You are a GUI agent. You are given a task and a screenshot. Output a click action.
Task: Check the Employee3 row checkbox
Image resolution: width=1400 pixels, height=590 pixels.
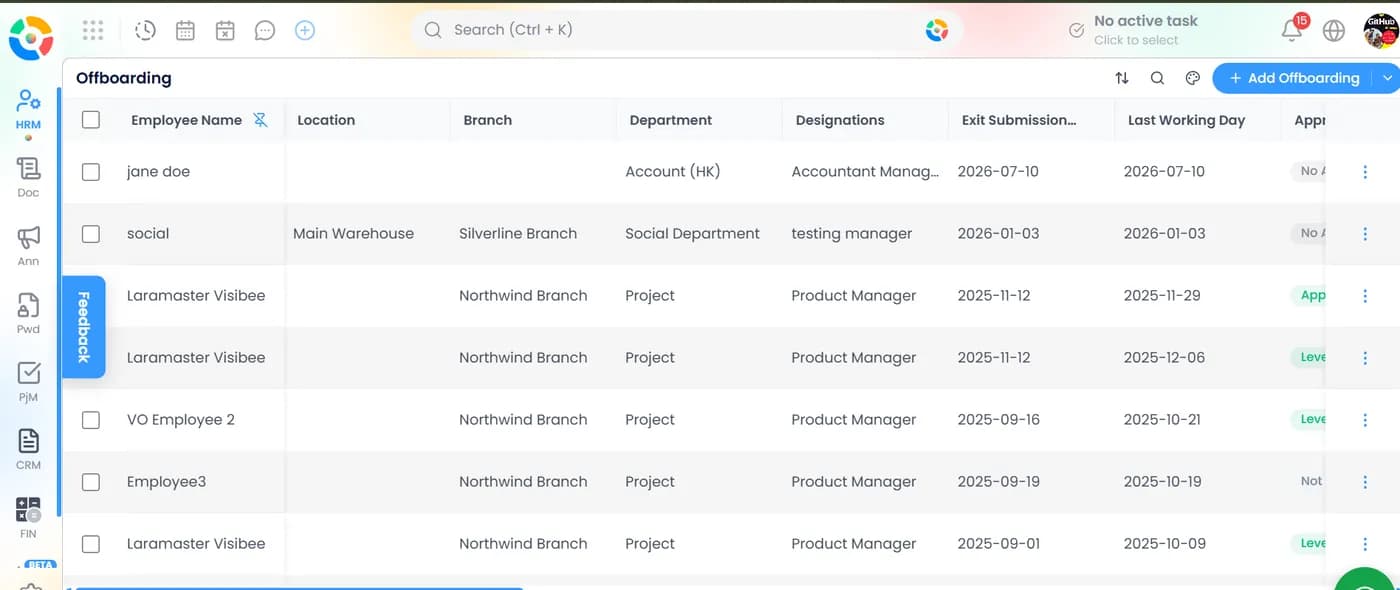pyautogui.click(x=91, y=482)
